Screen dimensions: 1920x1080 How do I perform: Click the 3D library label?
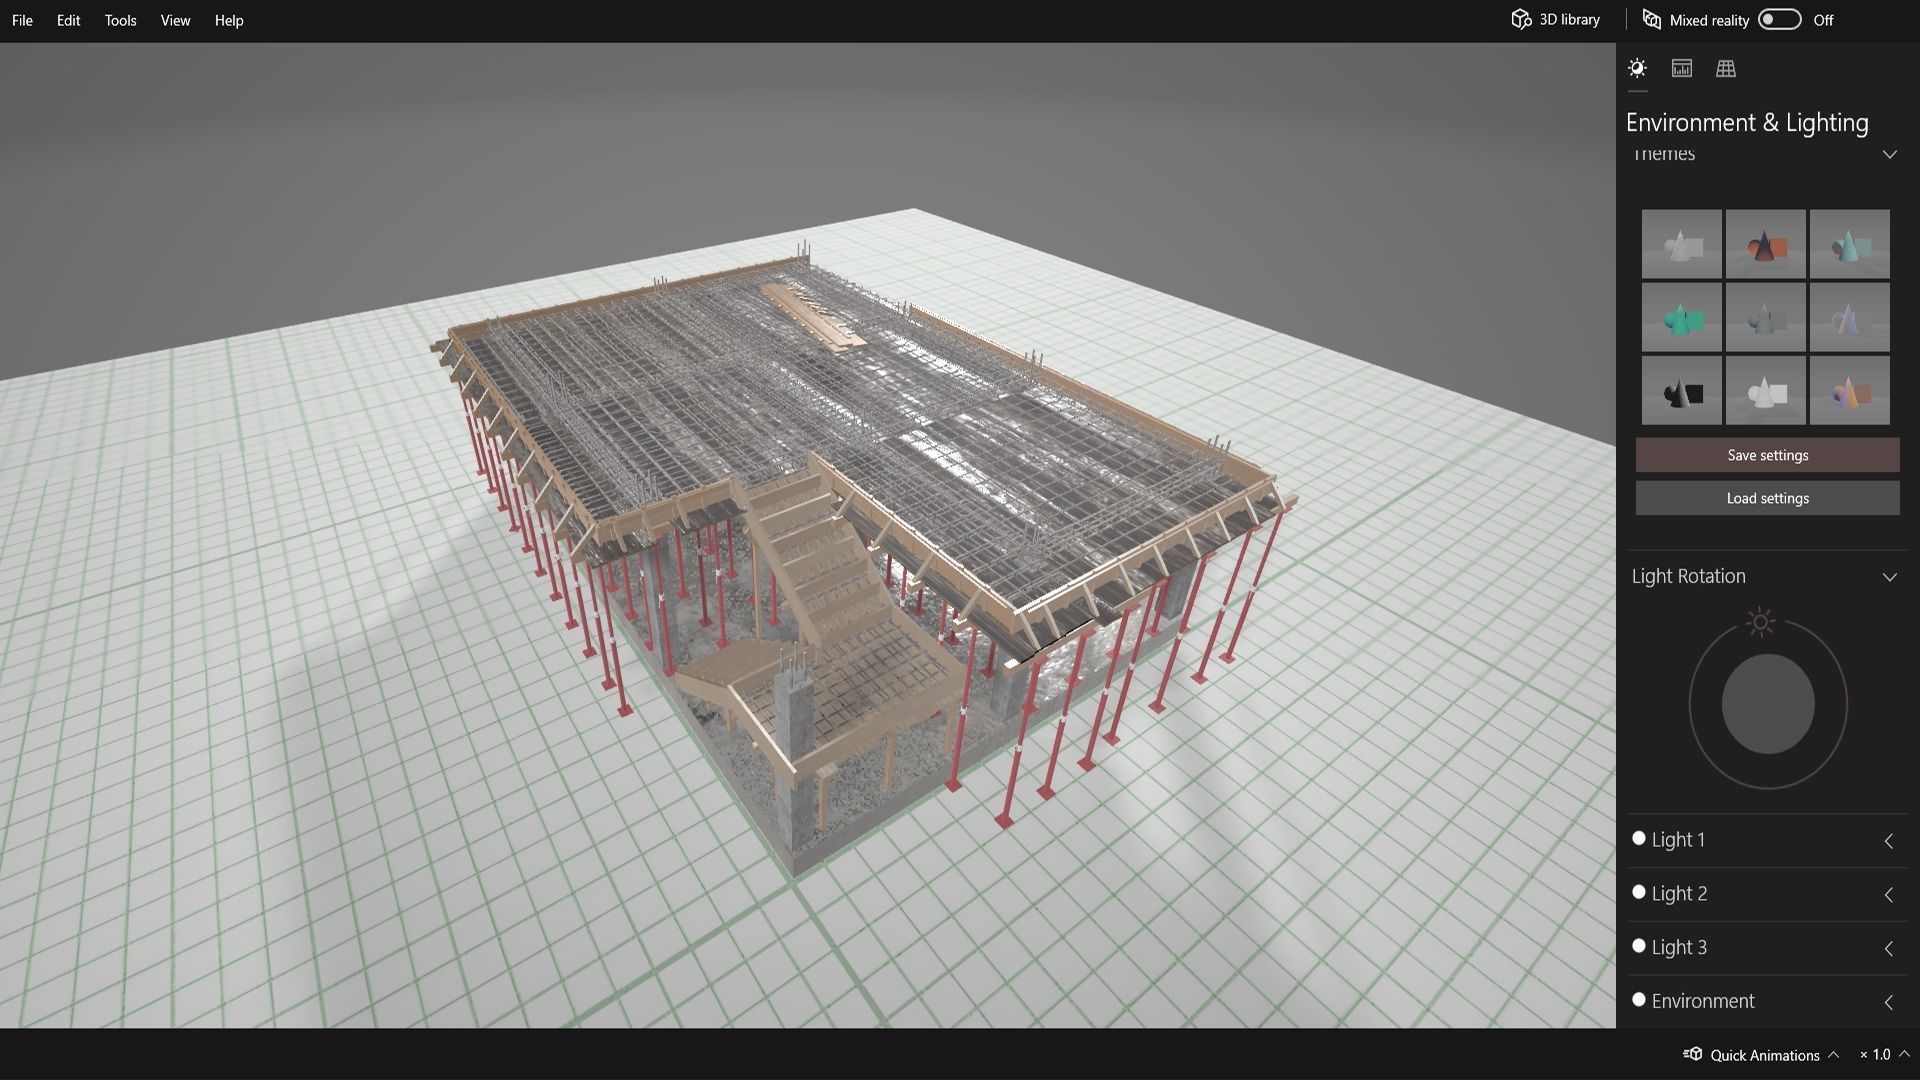[x=1569, y=20]
